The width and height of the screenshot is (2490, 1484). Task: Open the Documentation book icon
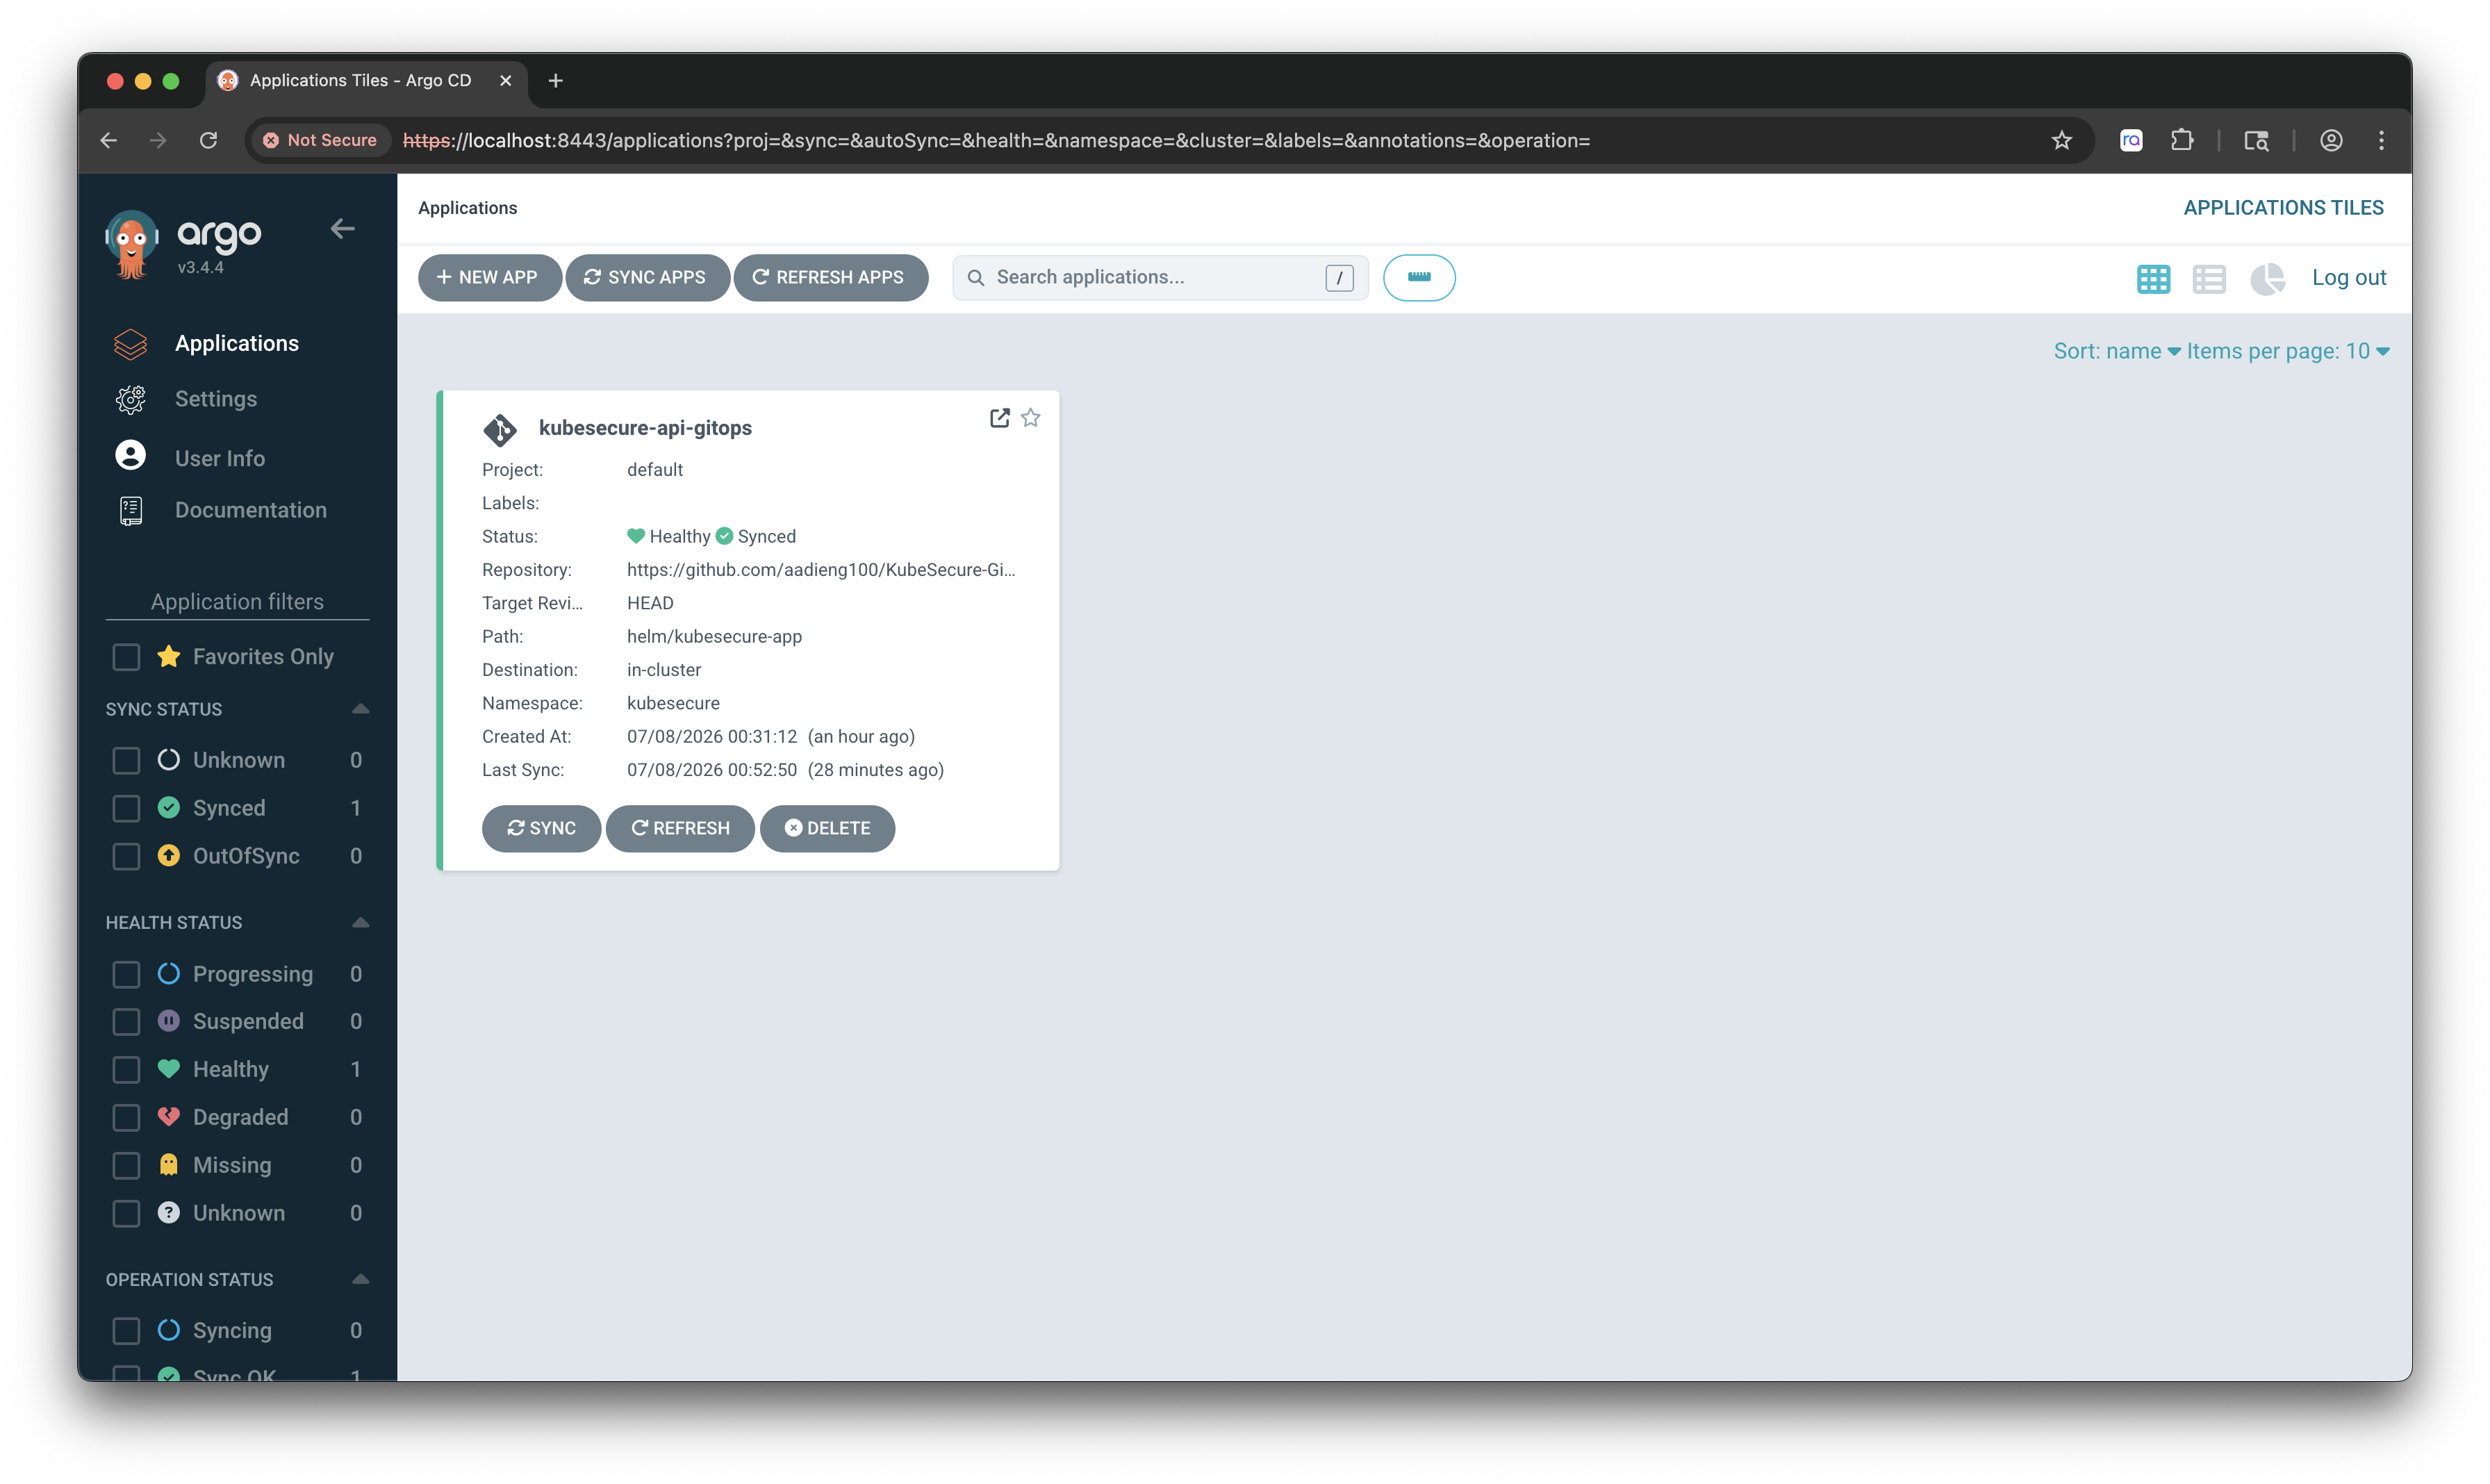[x=131, y=511]
